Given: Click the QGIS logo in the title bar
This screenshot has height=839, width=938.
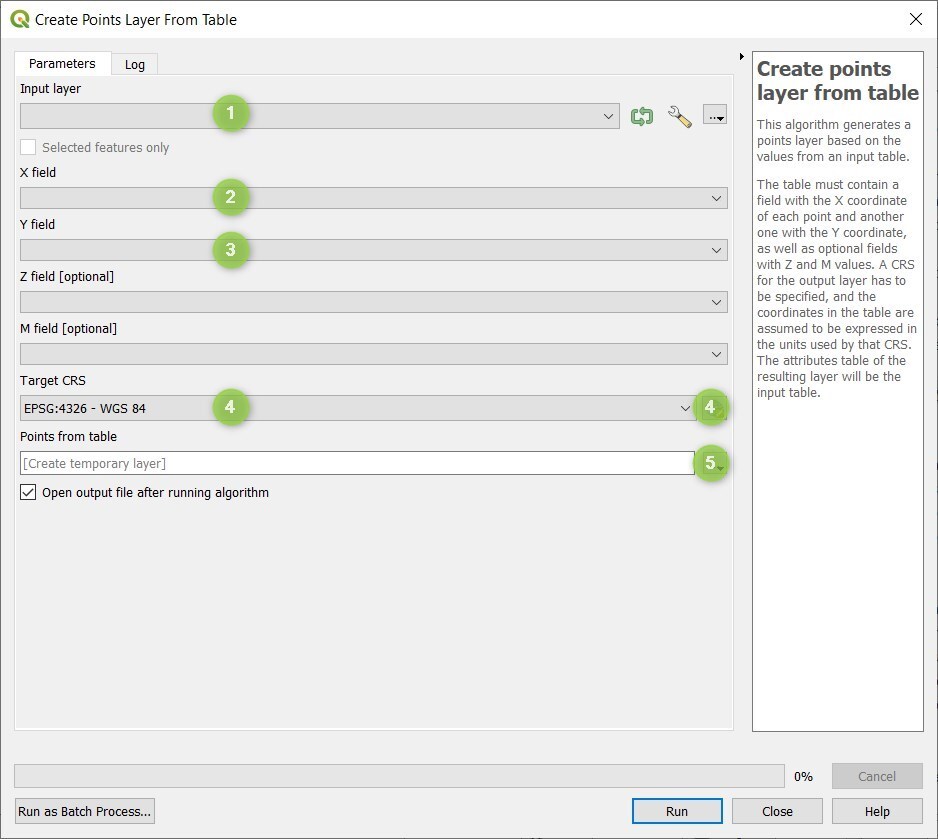Looking at the screenshot, I should pyautogui.click(x=20, y=19).
